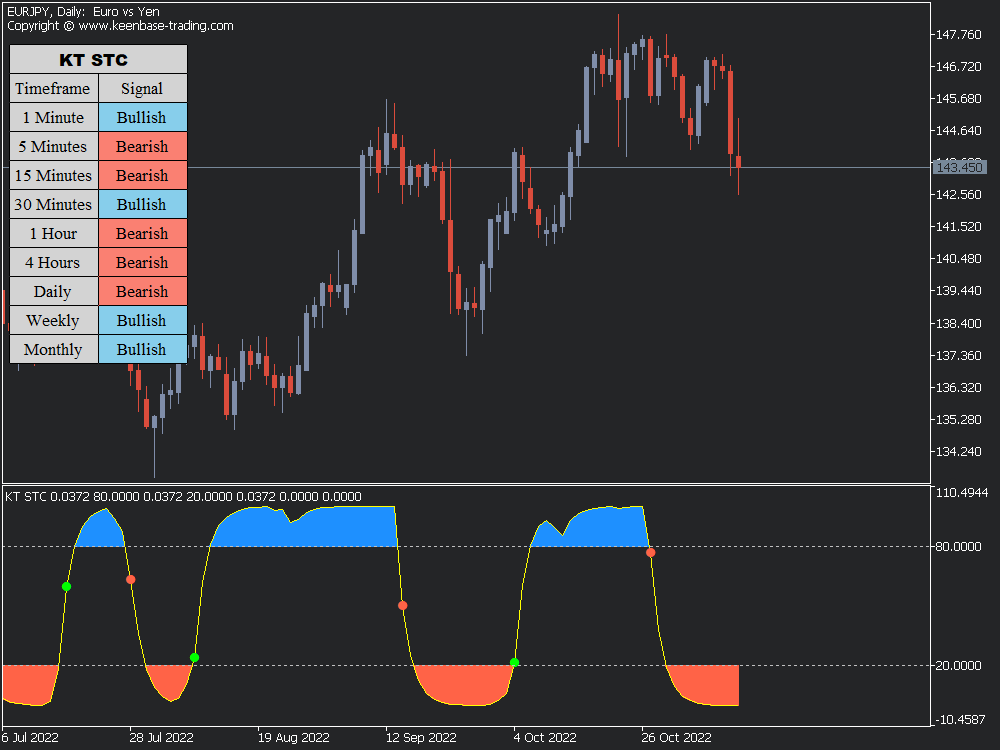Click the 110.4944 indicator scale label
Image resolution: width=1000 pixels, height=750 pixels.
(962, 492)
